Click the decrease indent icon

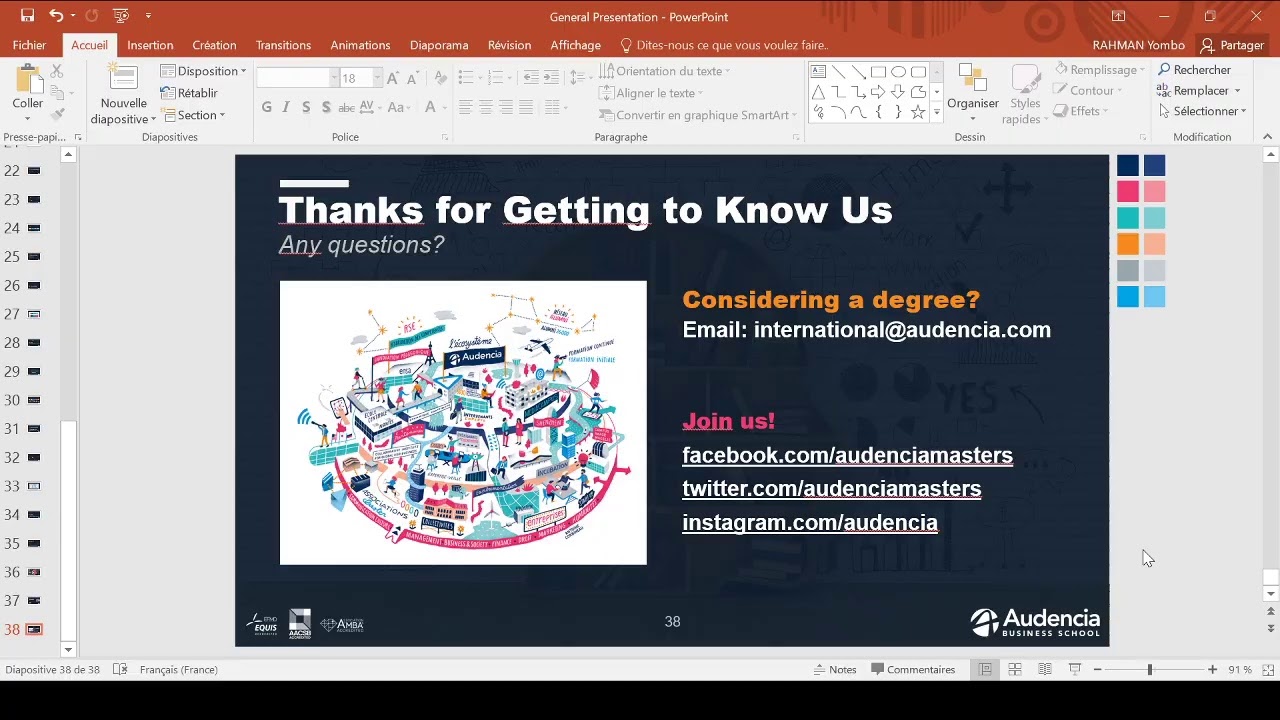531,78
